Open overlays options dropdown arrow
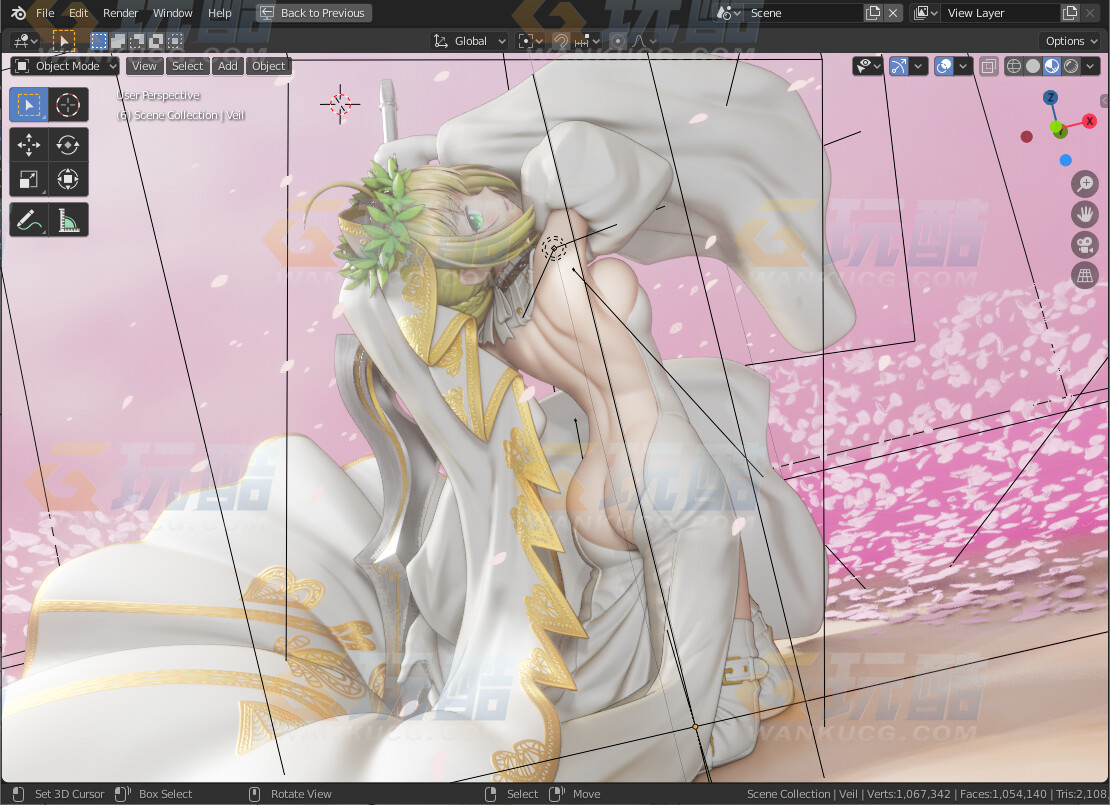The height and width of the screenshot is (805, 1110). 963,66
